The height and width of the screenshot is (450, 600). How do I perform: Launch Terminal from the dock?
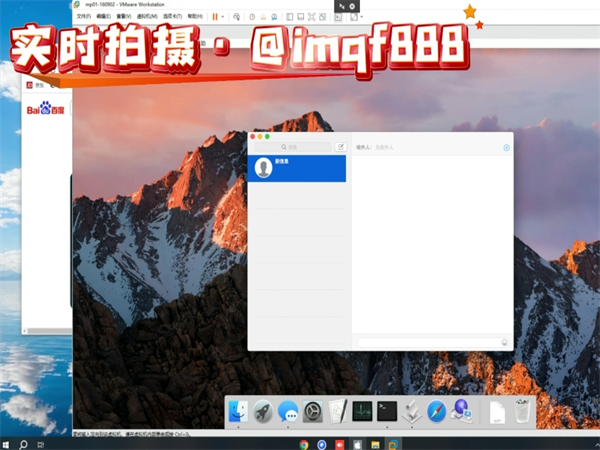point(387,411)
